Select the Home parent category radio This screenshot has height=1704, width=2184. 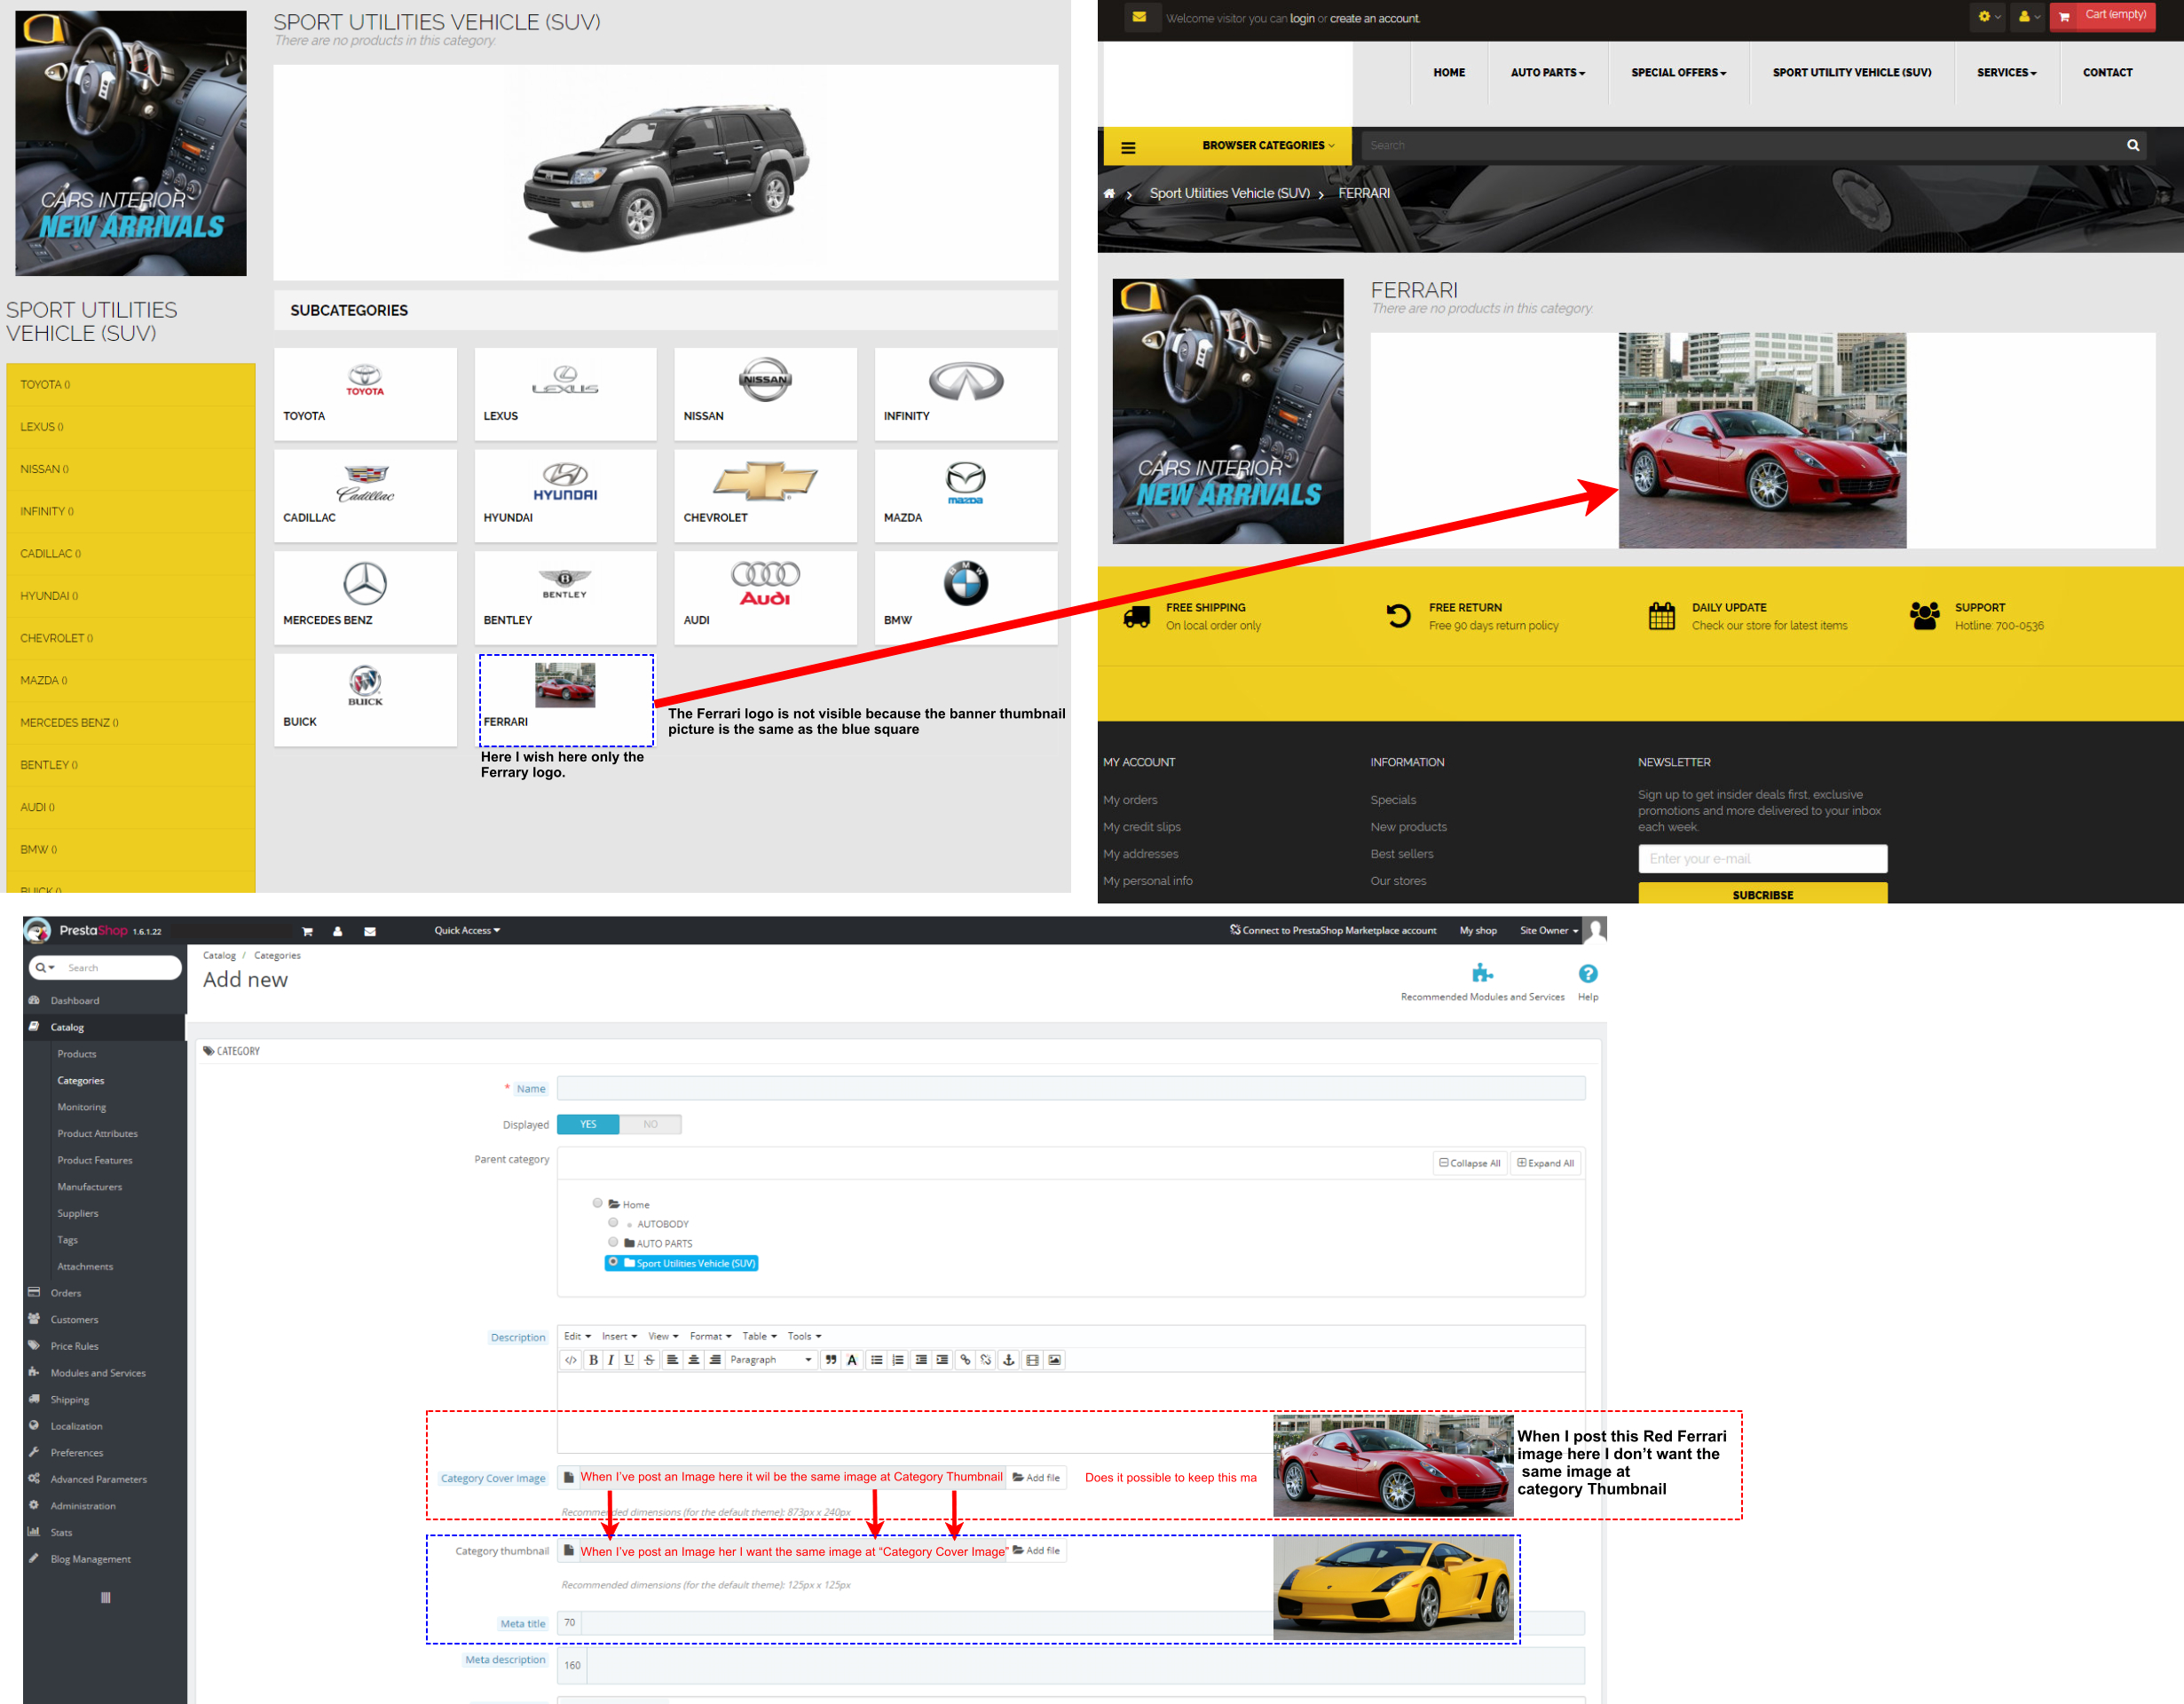pos(597,1203)
